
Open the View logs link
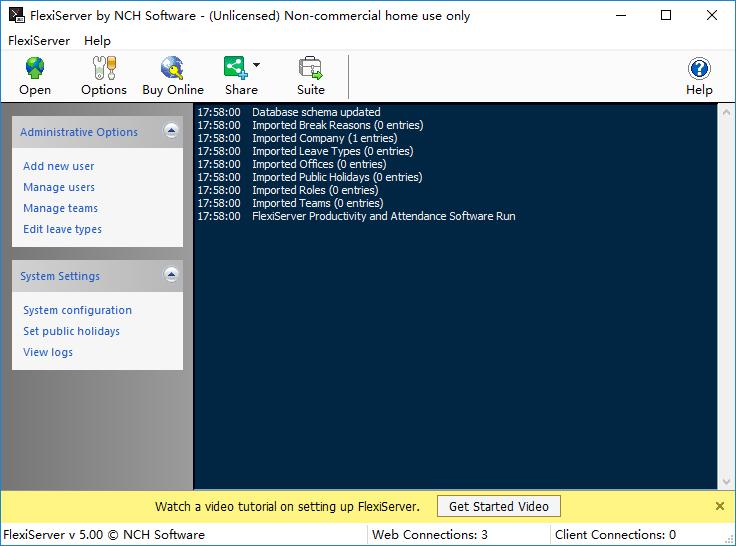click(48, 352)
